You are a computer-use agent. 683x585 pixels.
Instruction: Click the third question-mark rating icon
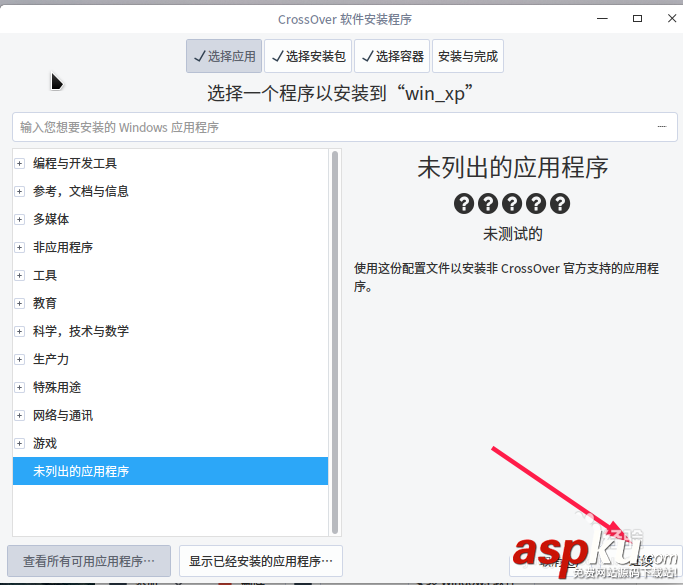click(512, 203)
